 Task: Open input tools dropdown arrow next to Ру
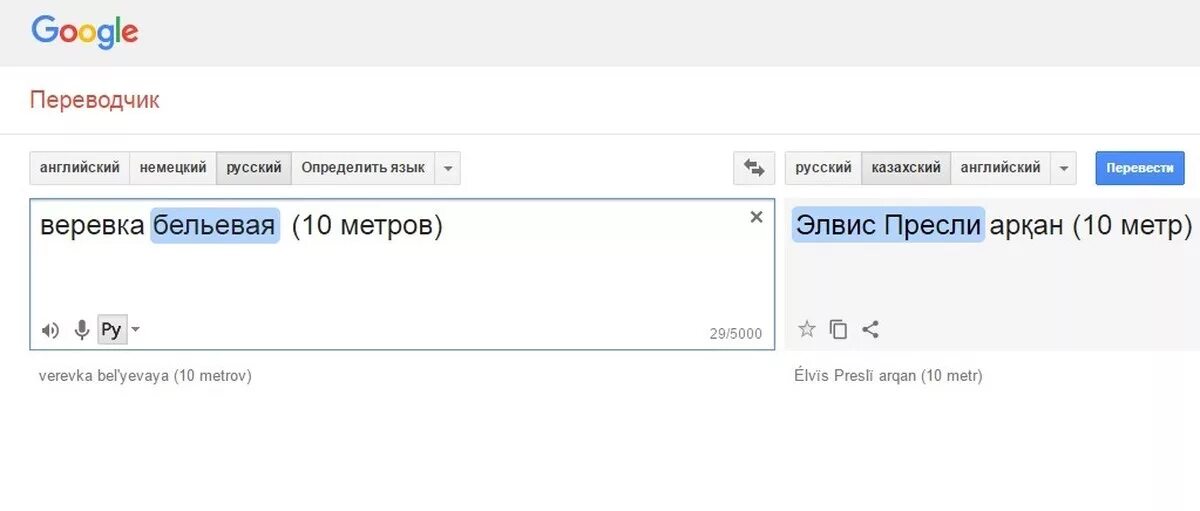tap(136, 330)
